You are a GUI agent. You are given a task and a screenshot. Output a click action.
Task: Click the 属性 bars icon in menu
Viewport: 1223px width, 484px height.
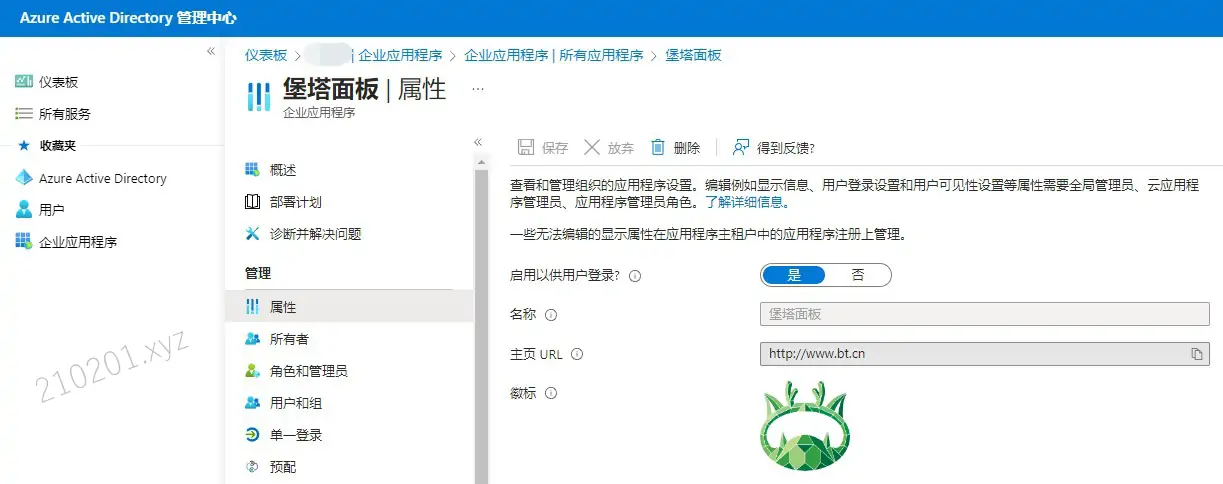(252, 307)
